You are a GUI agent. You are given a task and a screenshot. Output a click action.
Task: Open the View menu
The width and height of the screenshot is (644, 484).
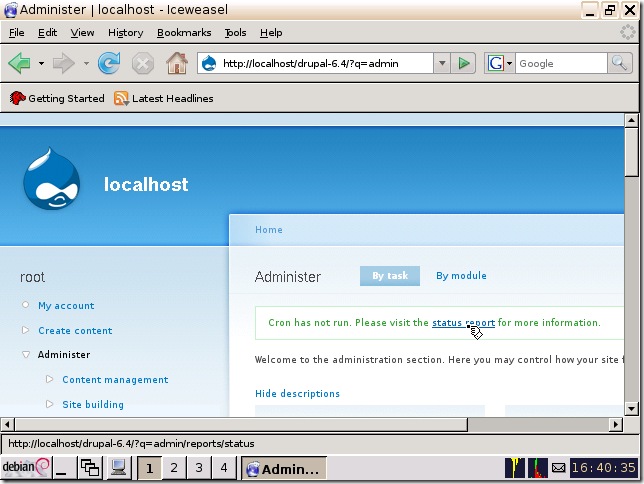82,32
